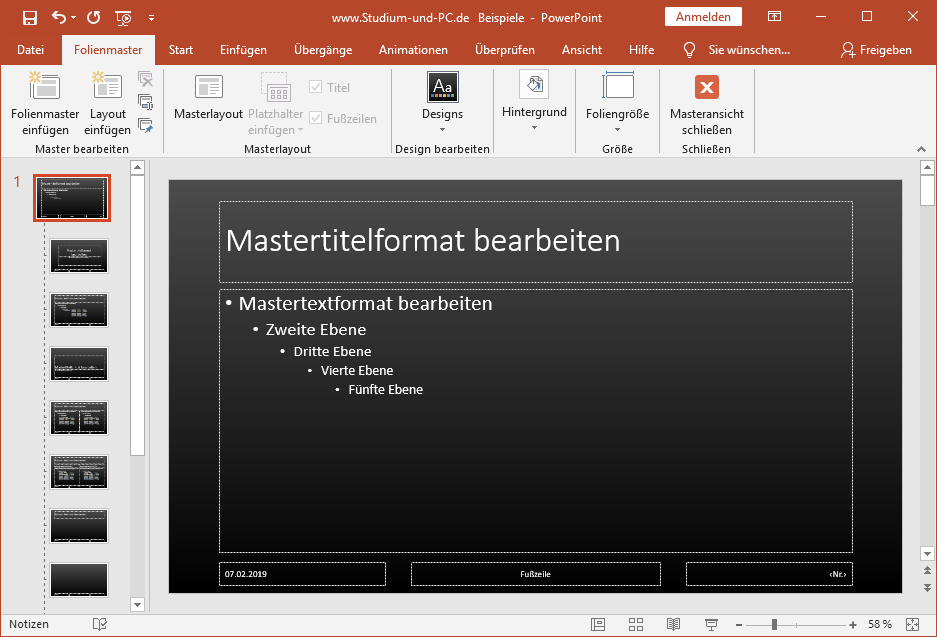Save the presentation via Quick Access
Screen dimensions: 937x637
(30, 18)
